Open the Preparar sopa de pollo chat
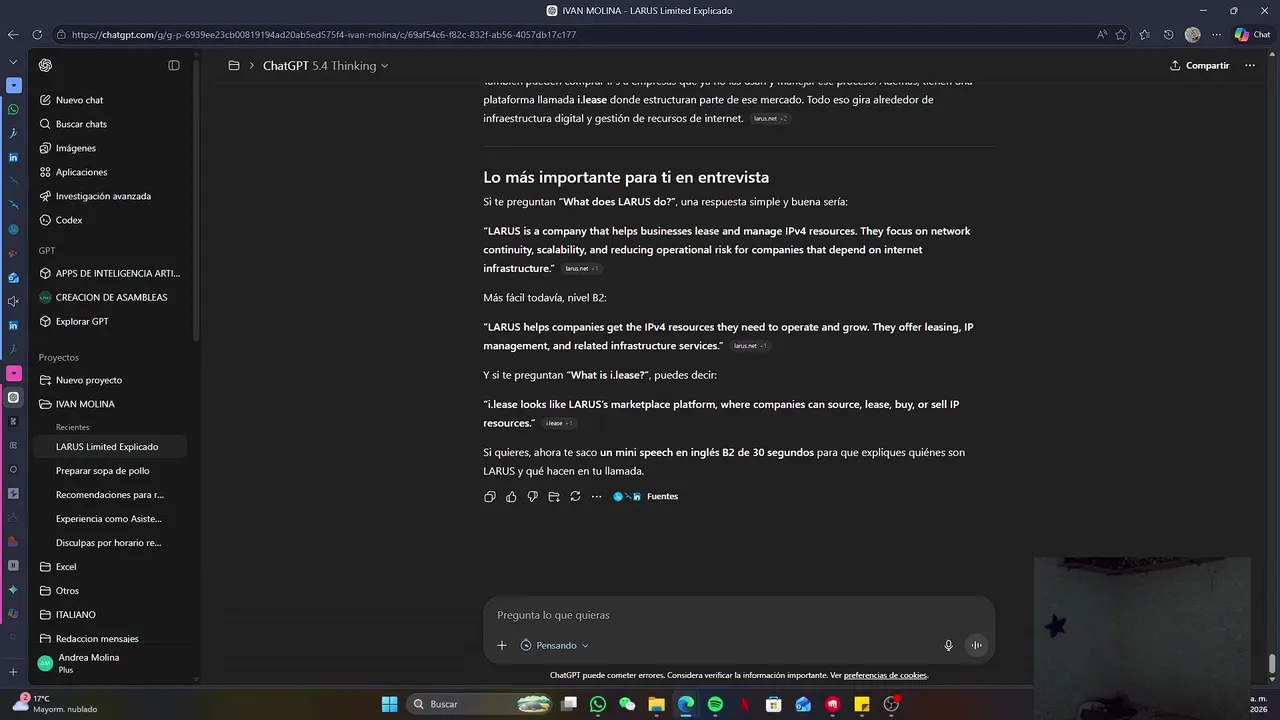Viewport: 1280px width, 720px height. (112, 470)
